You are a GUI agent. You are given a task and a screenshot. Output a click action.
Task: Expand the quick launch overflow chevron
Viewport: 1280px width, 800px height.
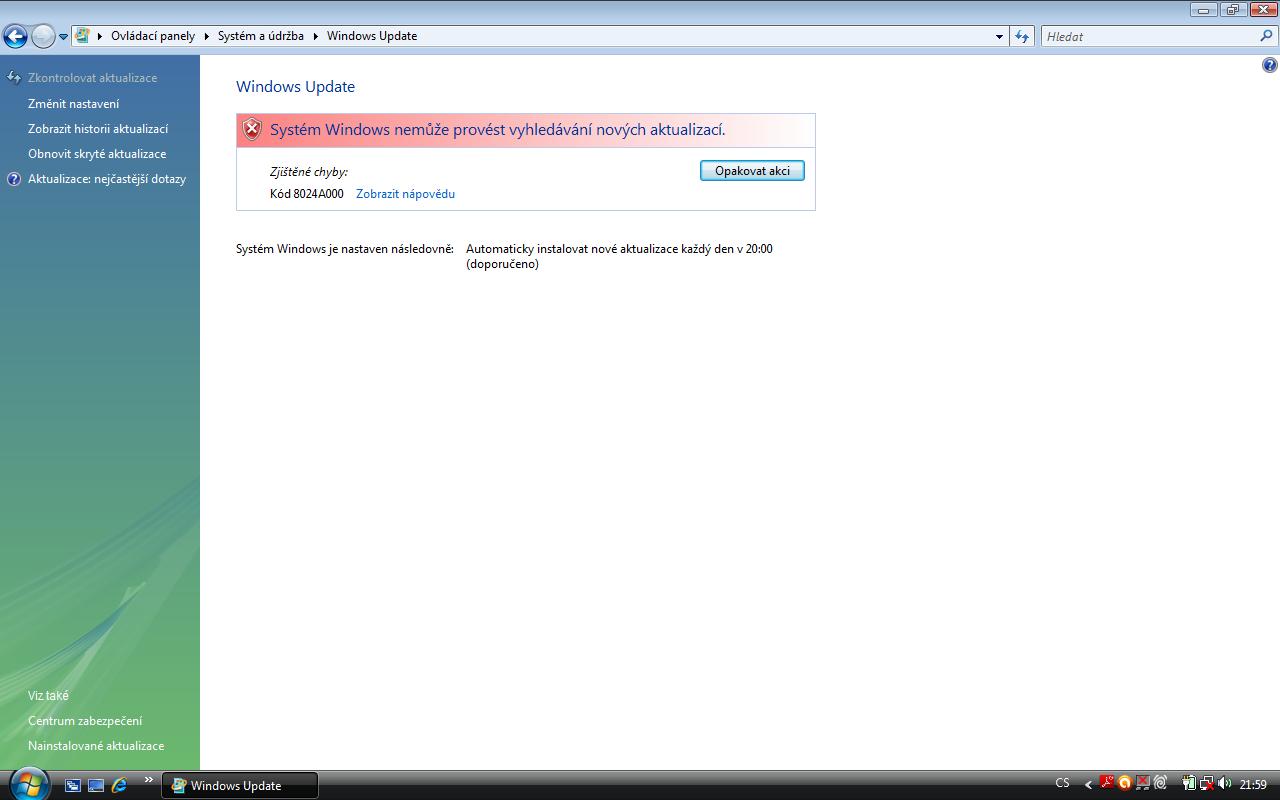pos(149,780)
